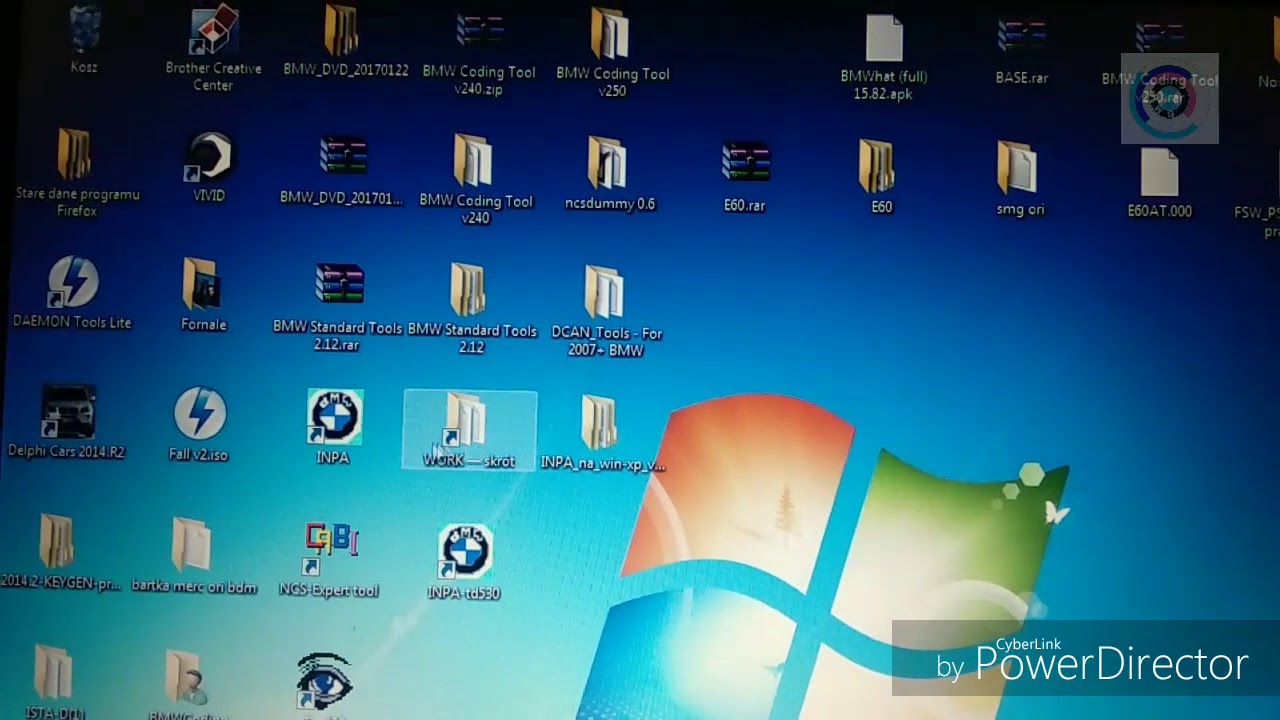Viewport: 1280px width, 720px height.
Task: Open the Fornale folder
Action: point(204,295)
